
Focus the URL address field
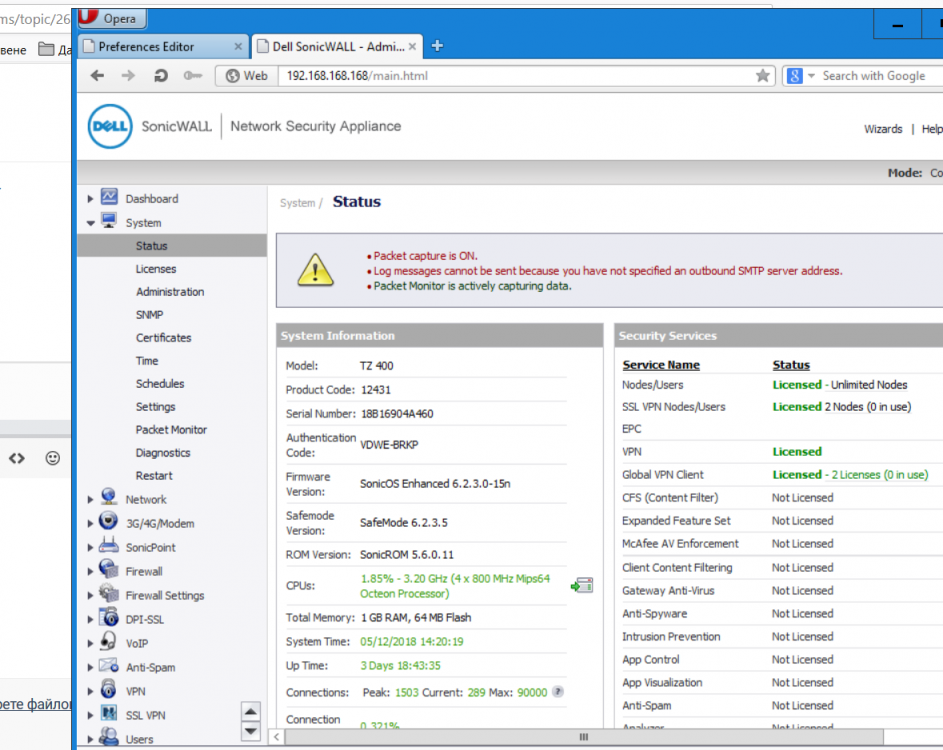[517, 76]
